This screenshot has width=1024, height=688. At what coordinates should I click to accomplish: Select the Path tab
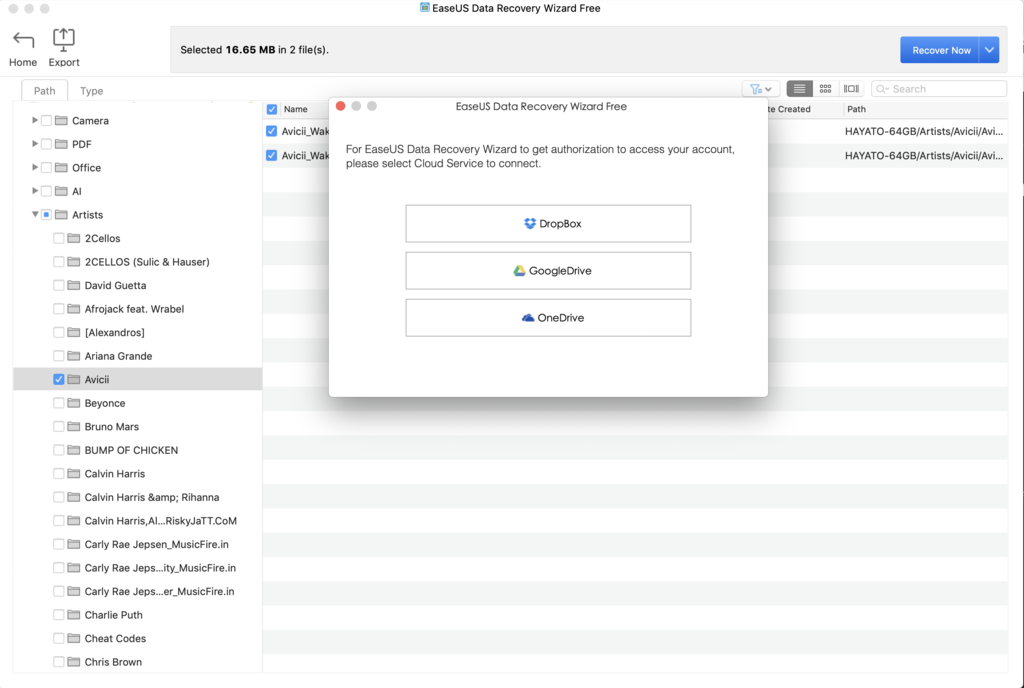(44, 90)
